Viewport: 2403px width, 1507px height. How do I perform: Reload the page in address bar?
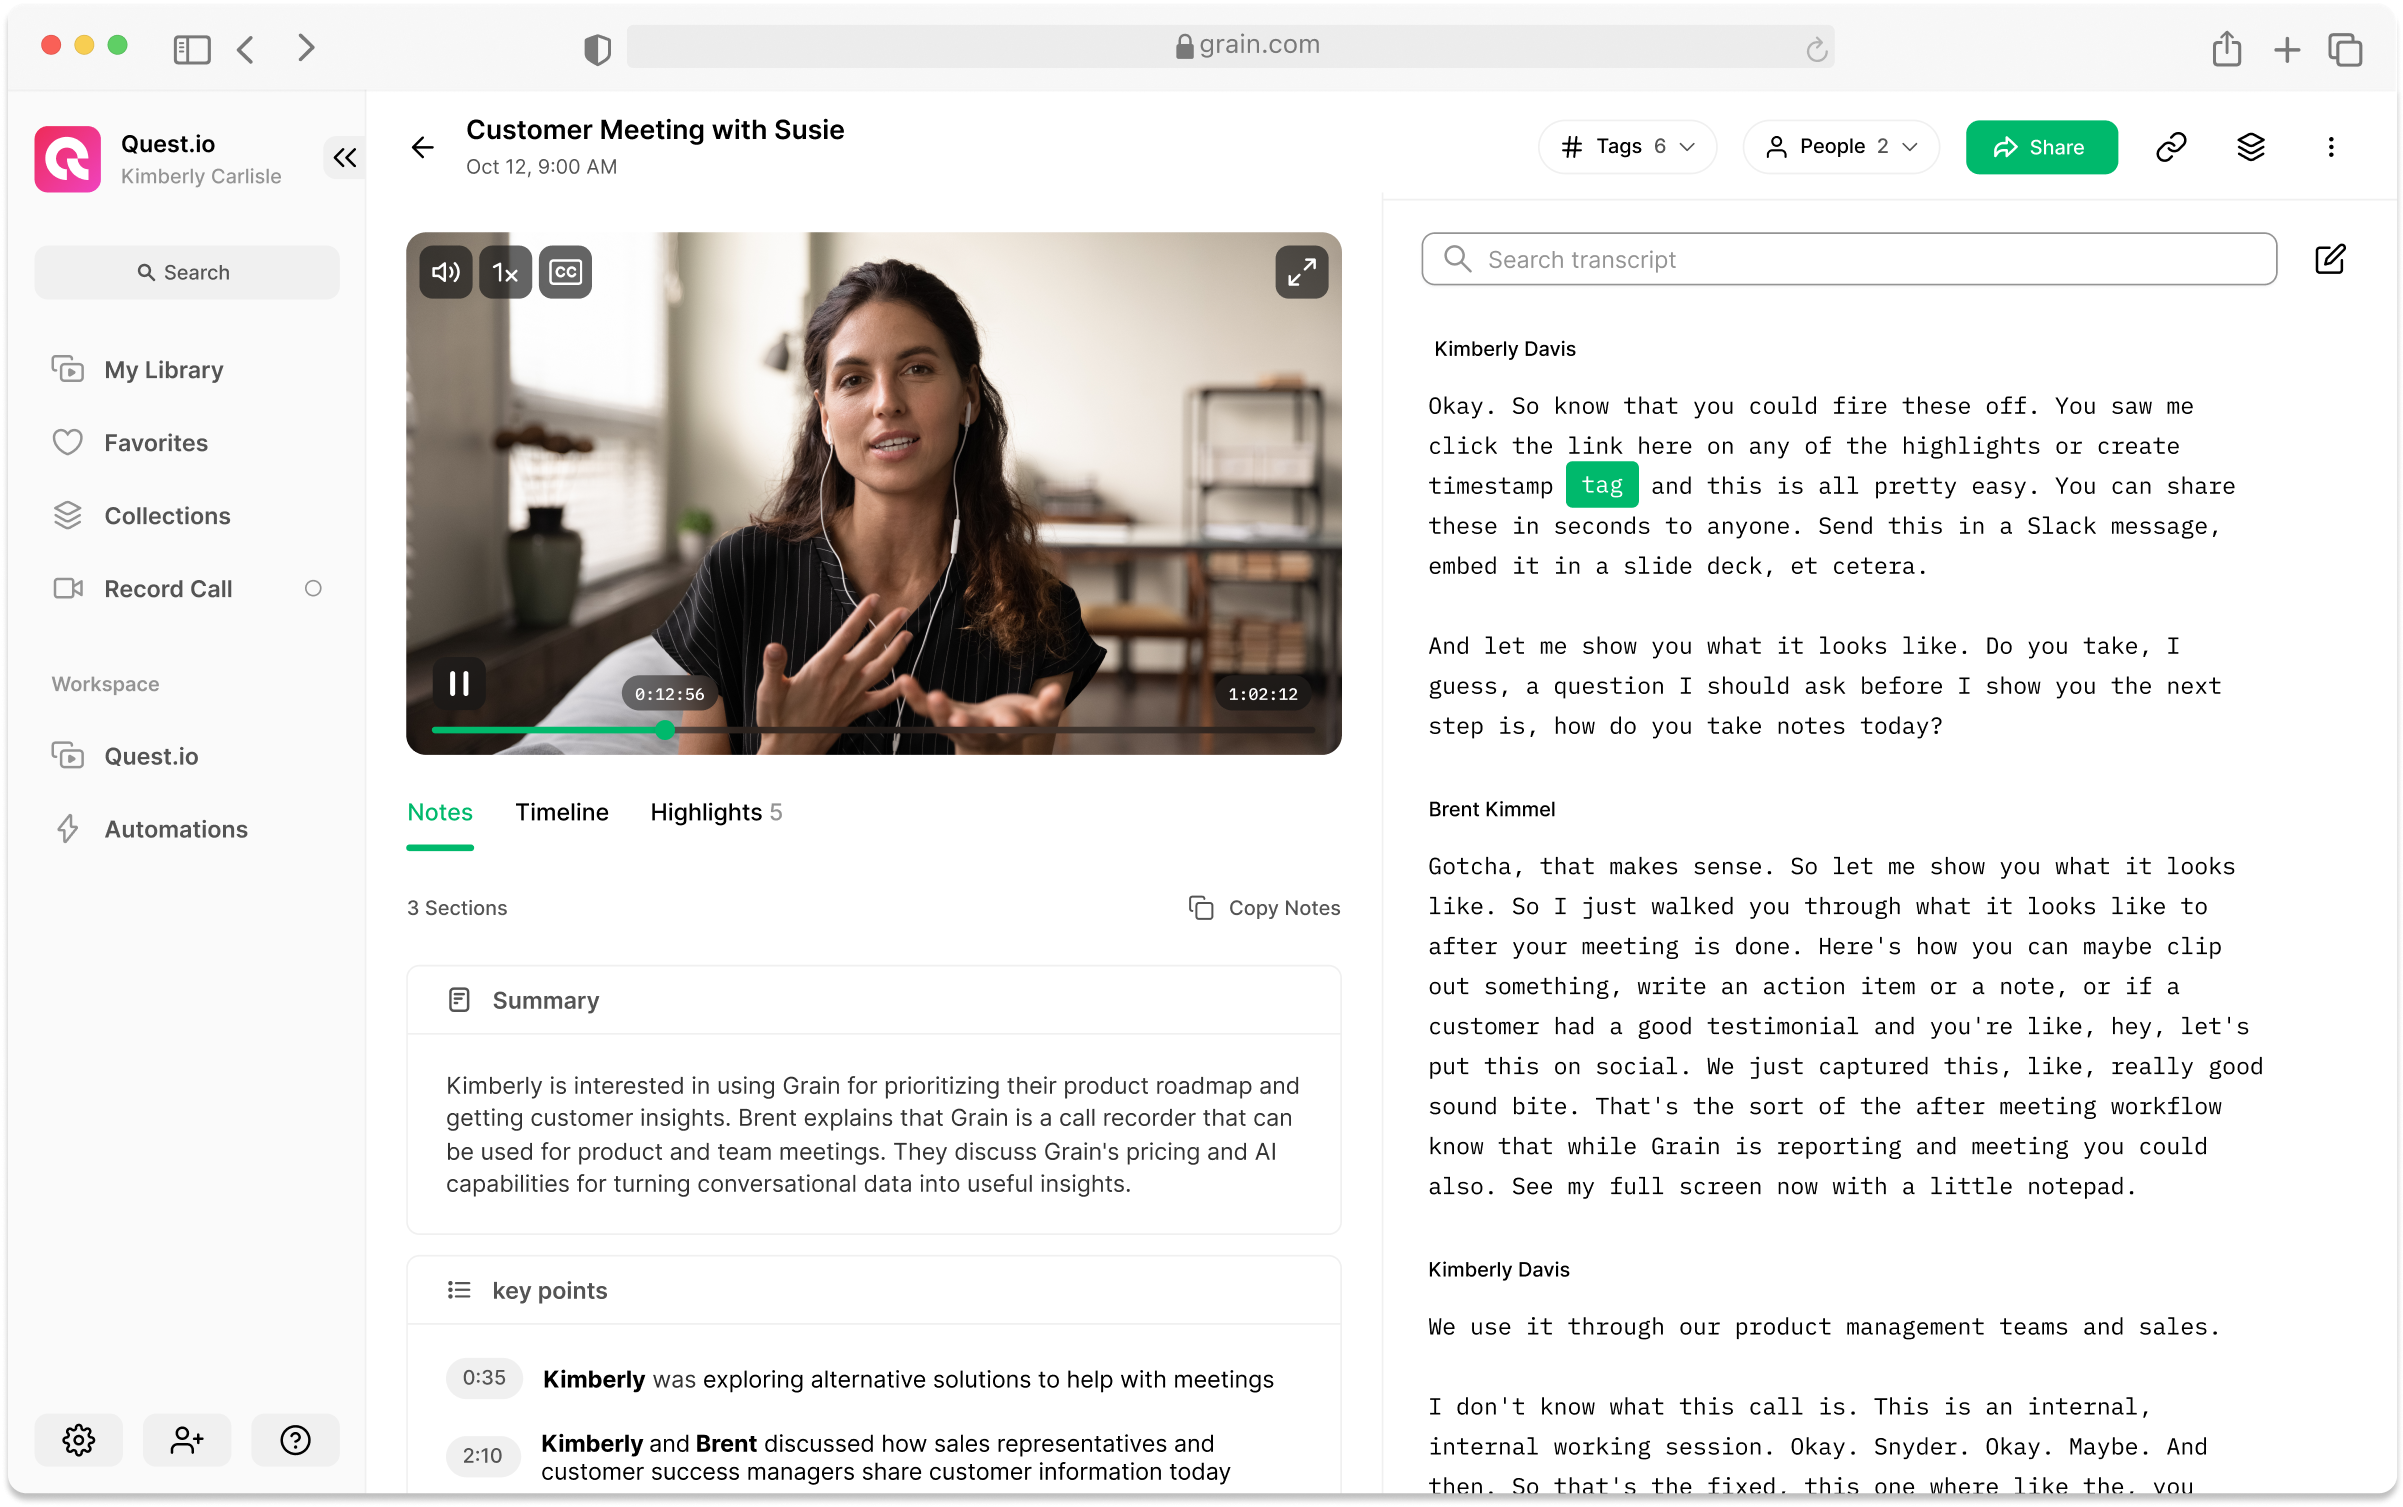click(x=1816, y=49)
